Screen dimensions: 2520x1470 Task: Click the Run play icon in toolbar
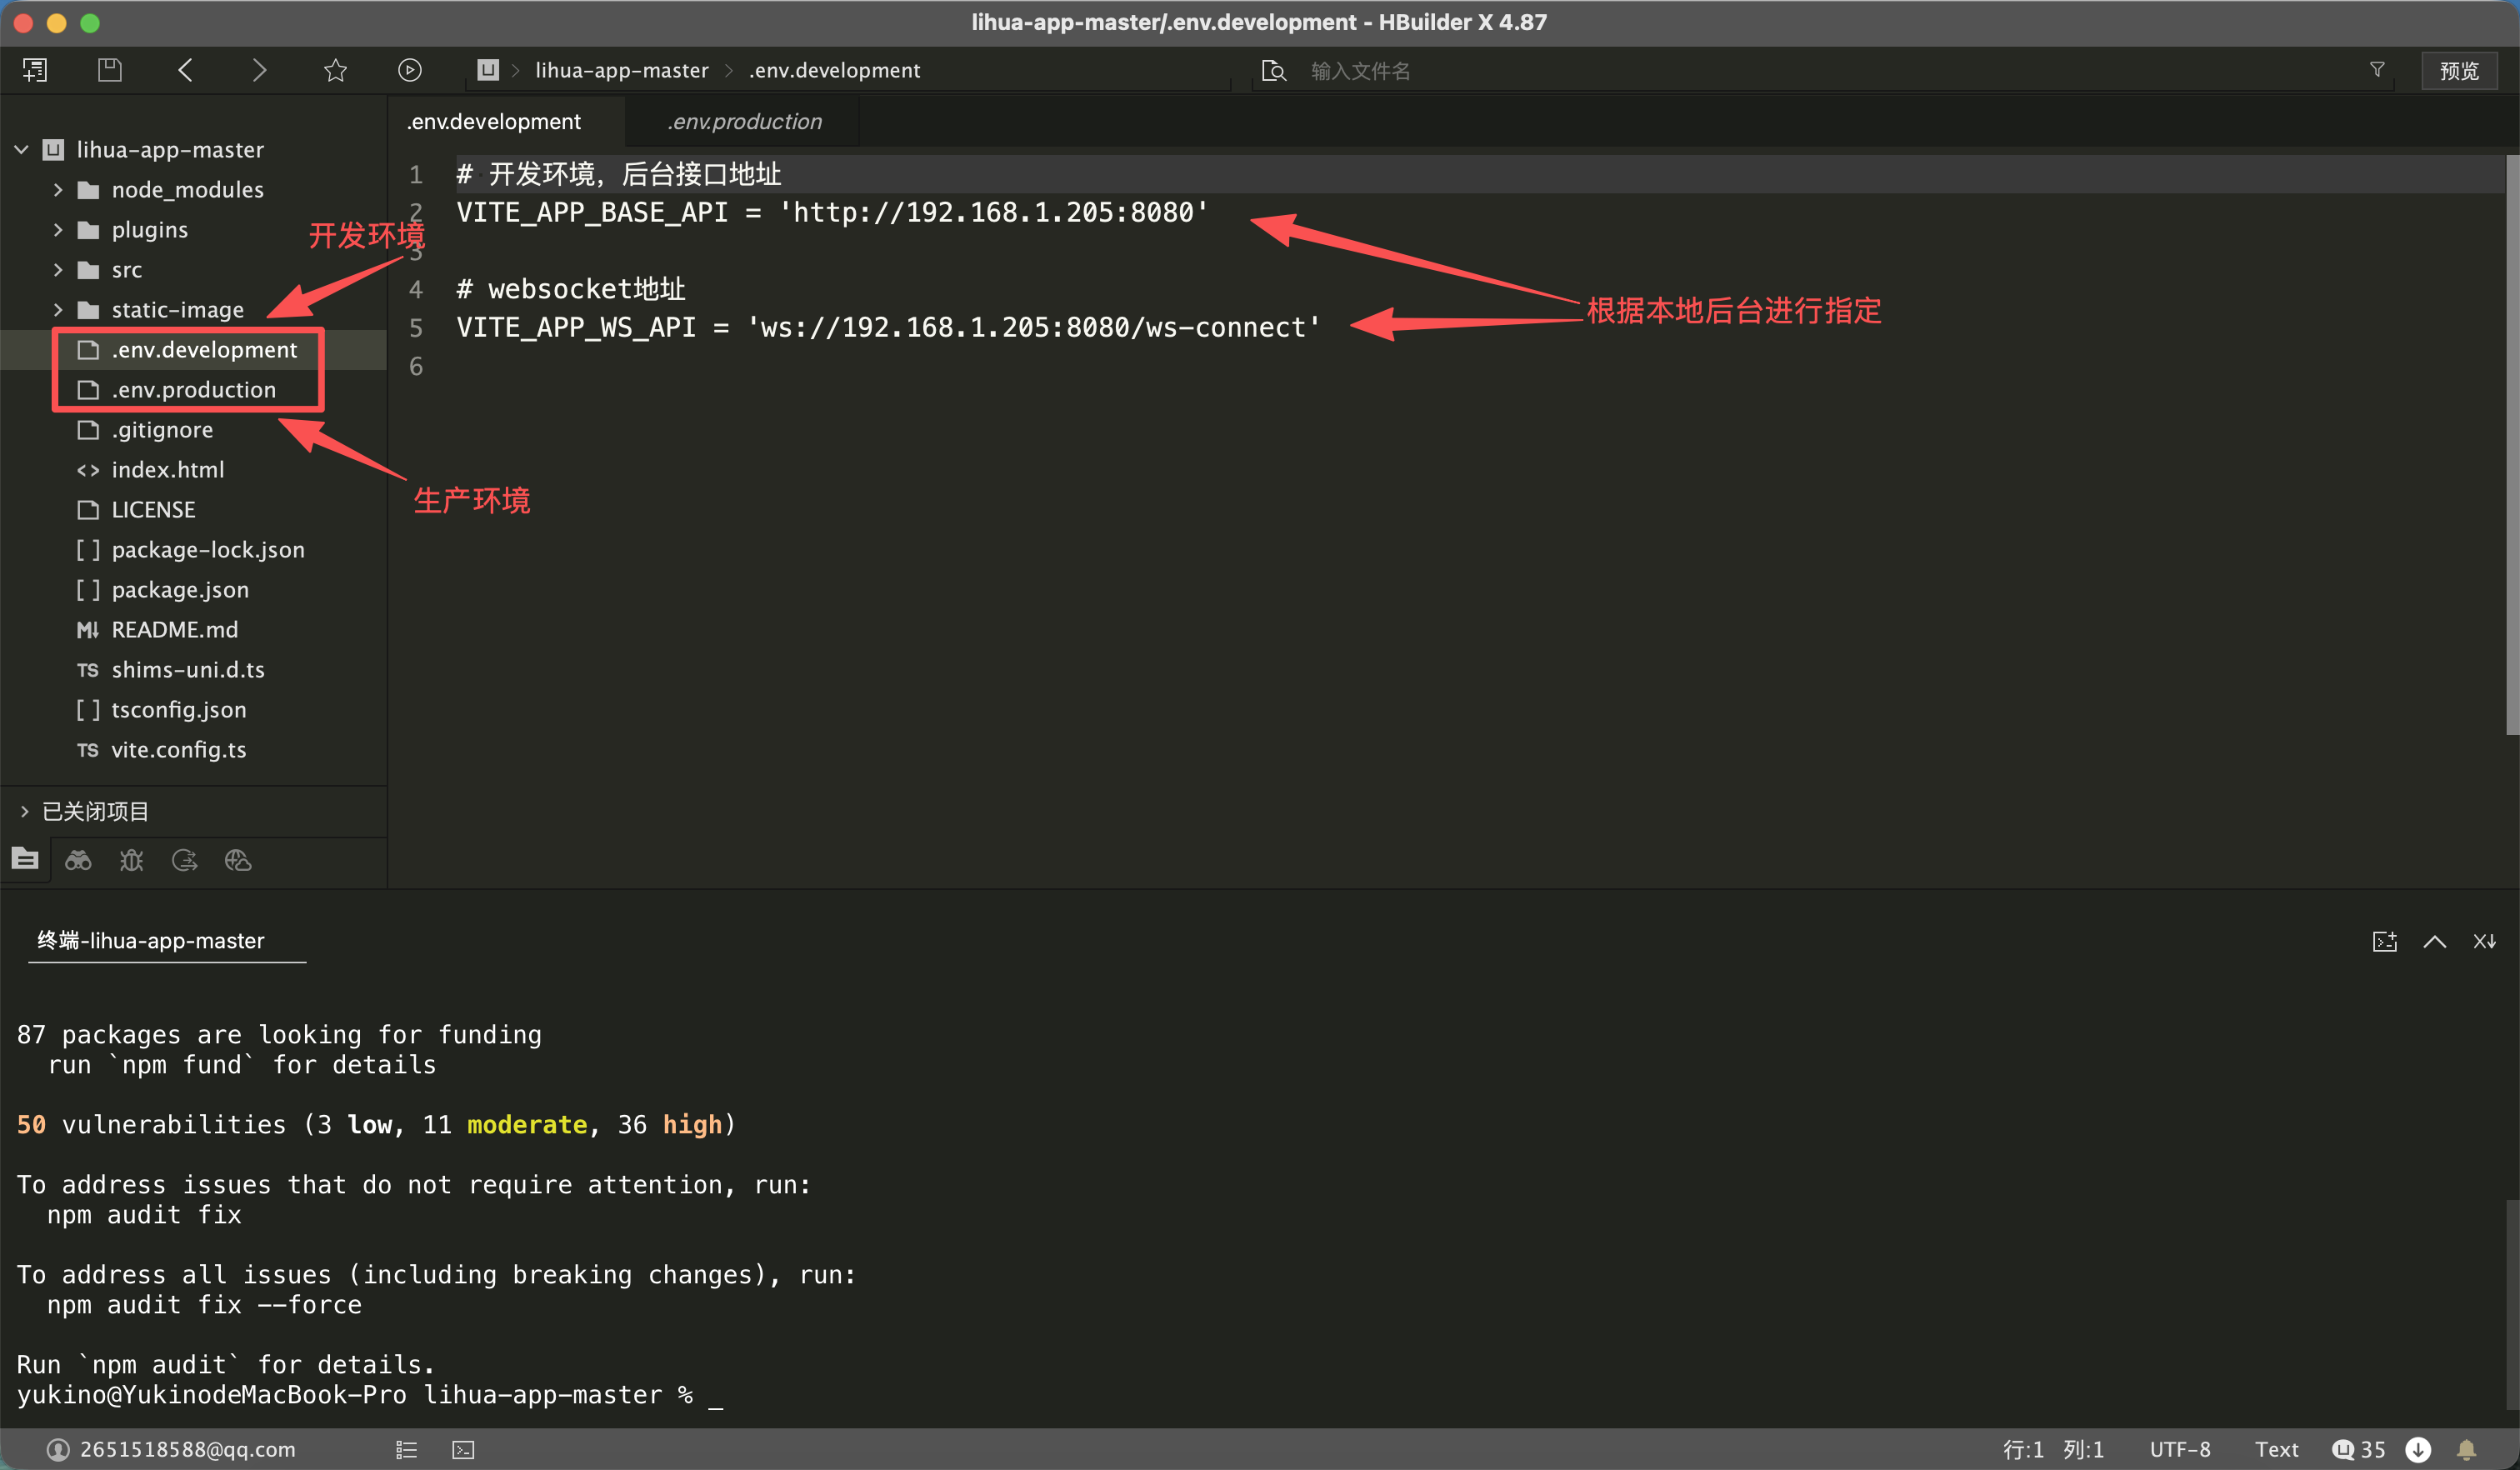coord(410,70)
